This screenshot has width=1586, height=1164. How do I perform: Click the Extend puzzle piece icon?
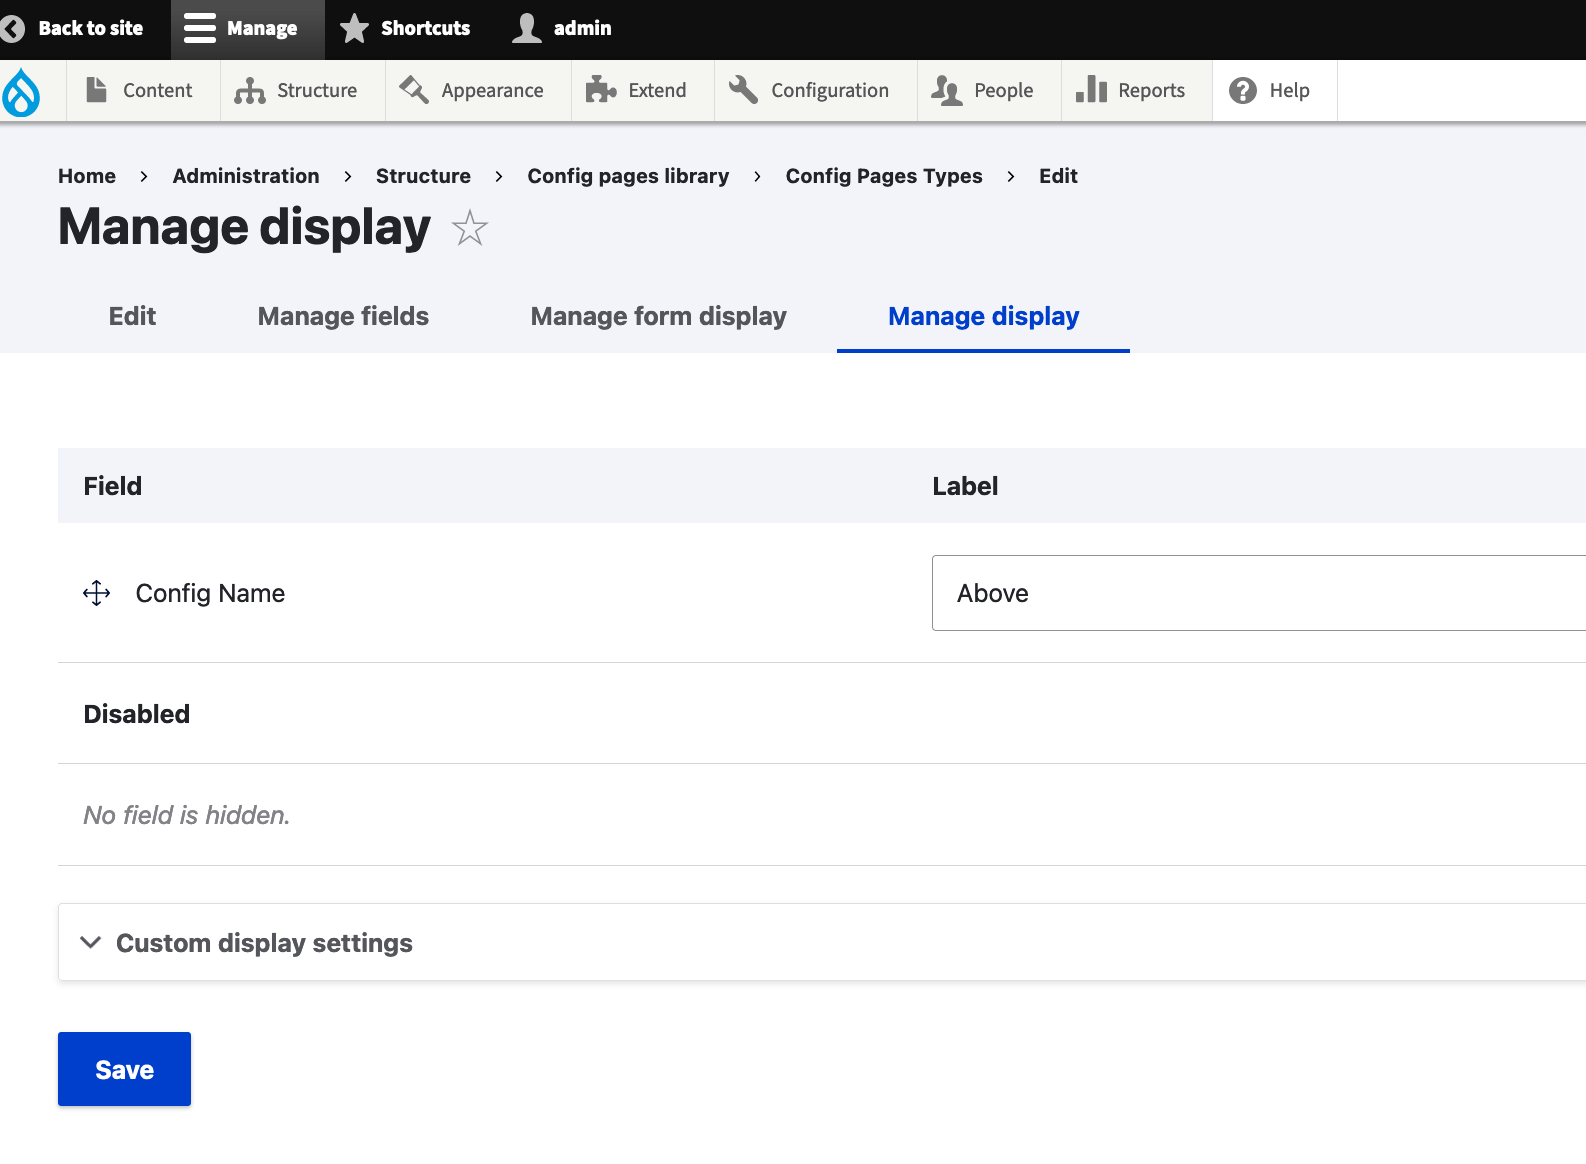(601, 90)
